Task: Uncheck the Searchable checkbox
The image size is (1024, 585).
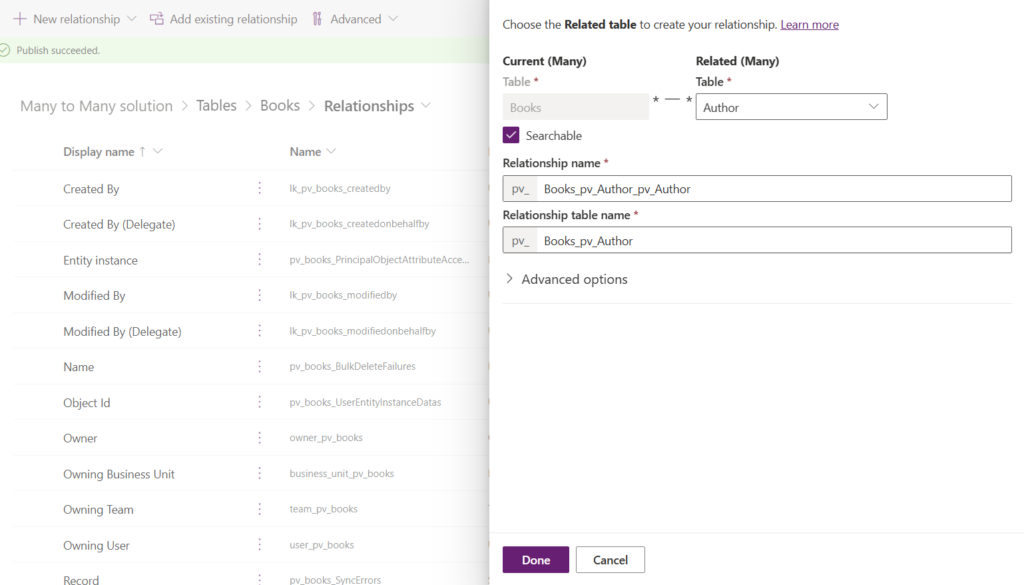Action: (x=511, y=135)
